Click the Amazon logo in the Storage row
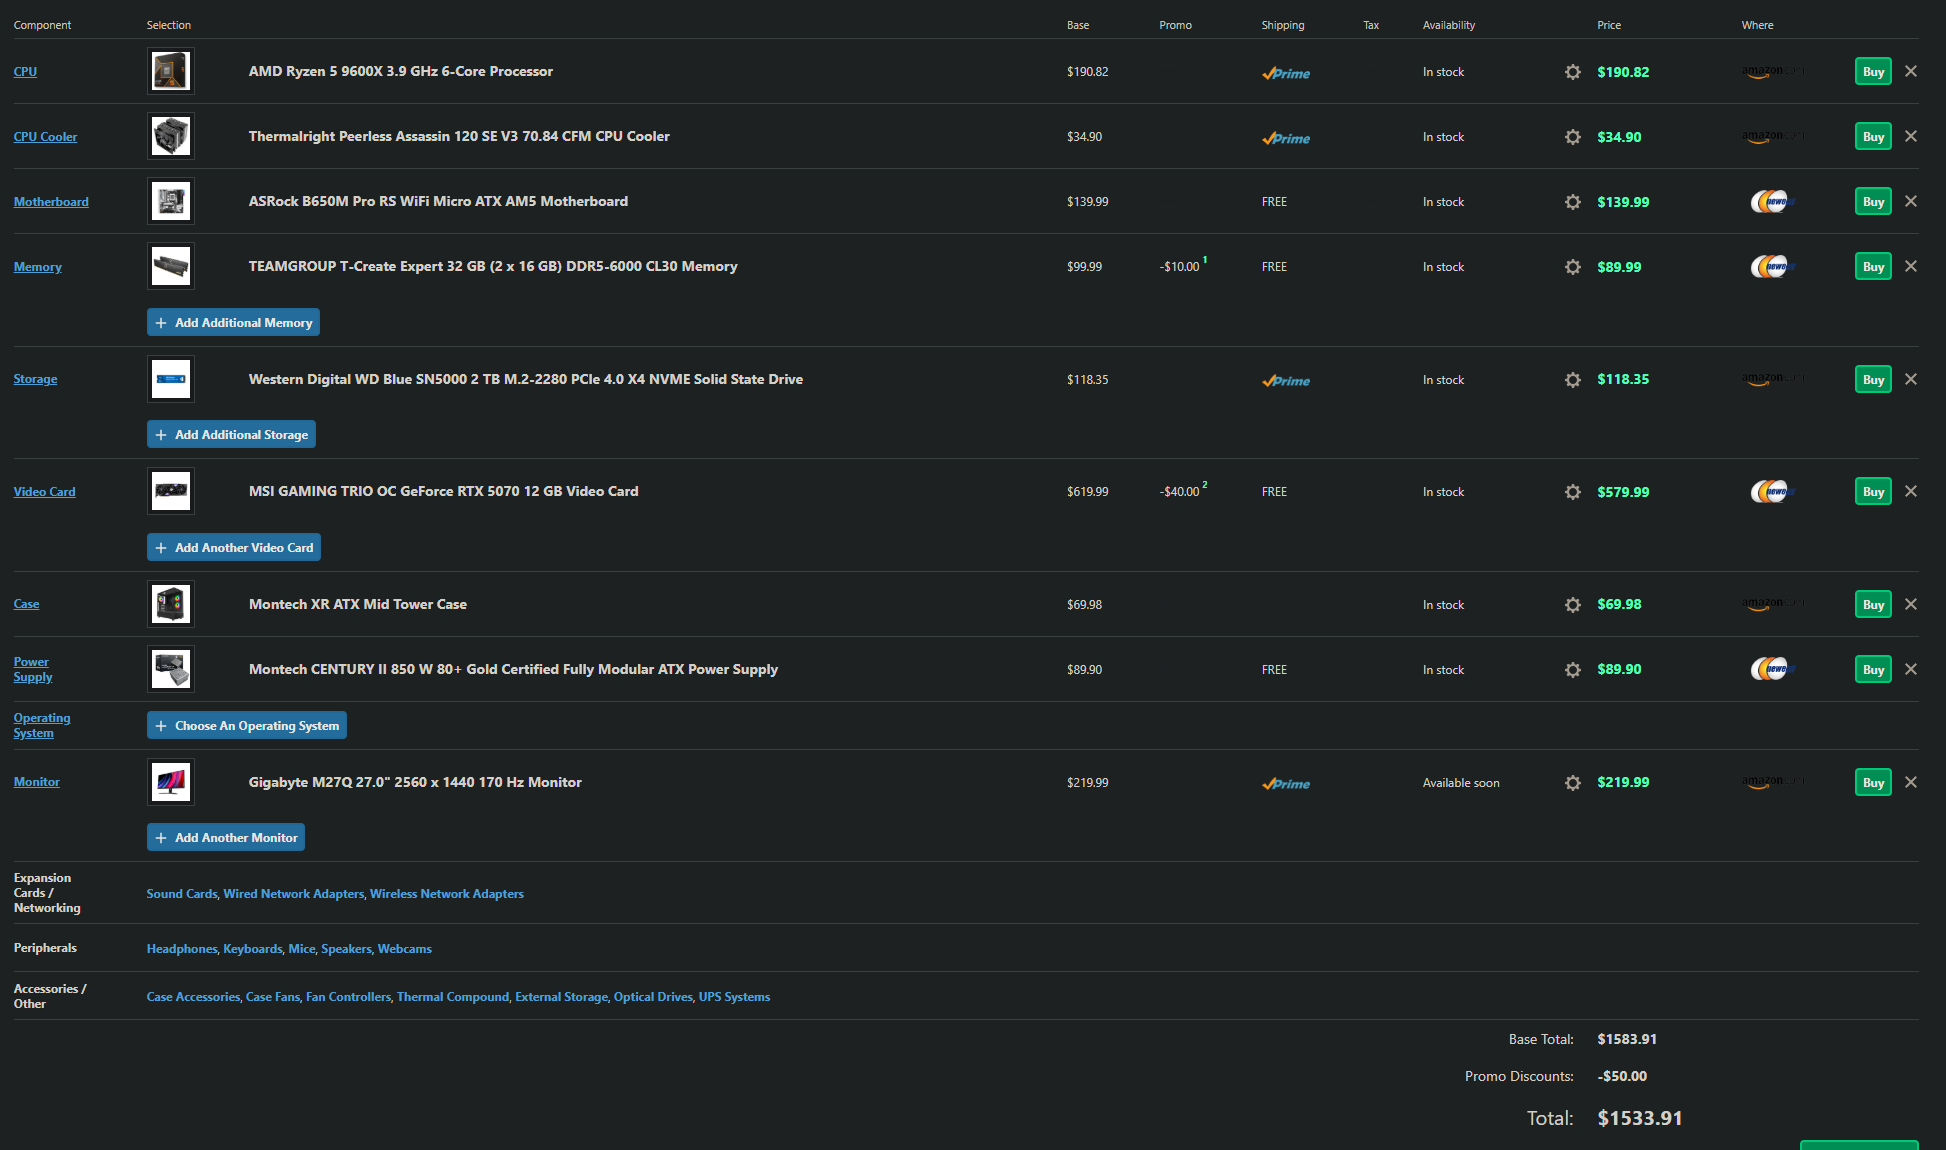This screenshot has height=1150, width=1946. 1772,379
